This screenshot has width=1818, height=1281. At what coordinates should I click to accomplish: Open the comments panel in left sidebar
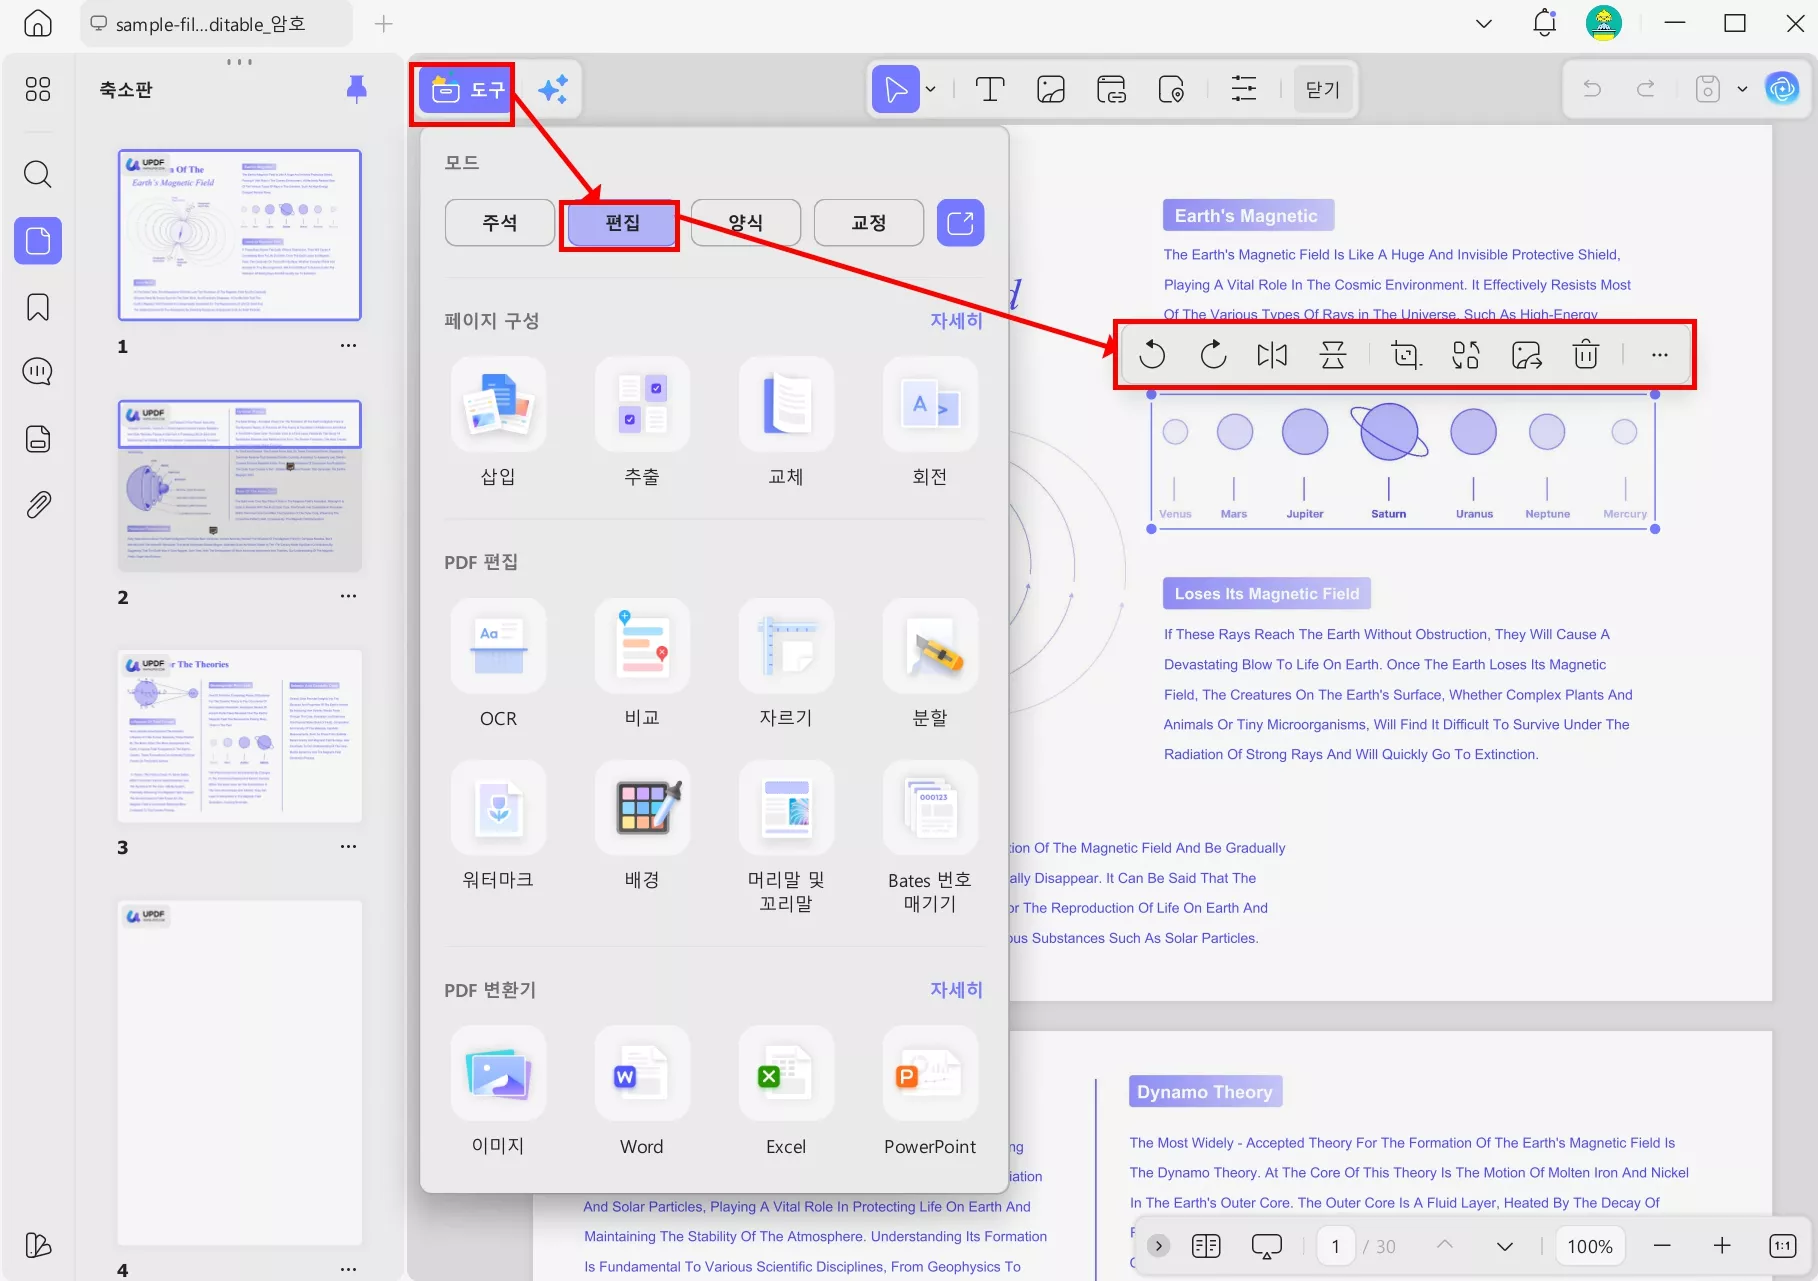click(x=38, y=372)
